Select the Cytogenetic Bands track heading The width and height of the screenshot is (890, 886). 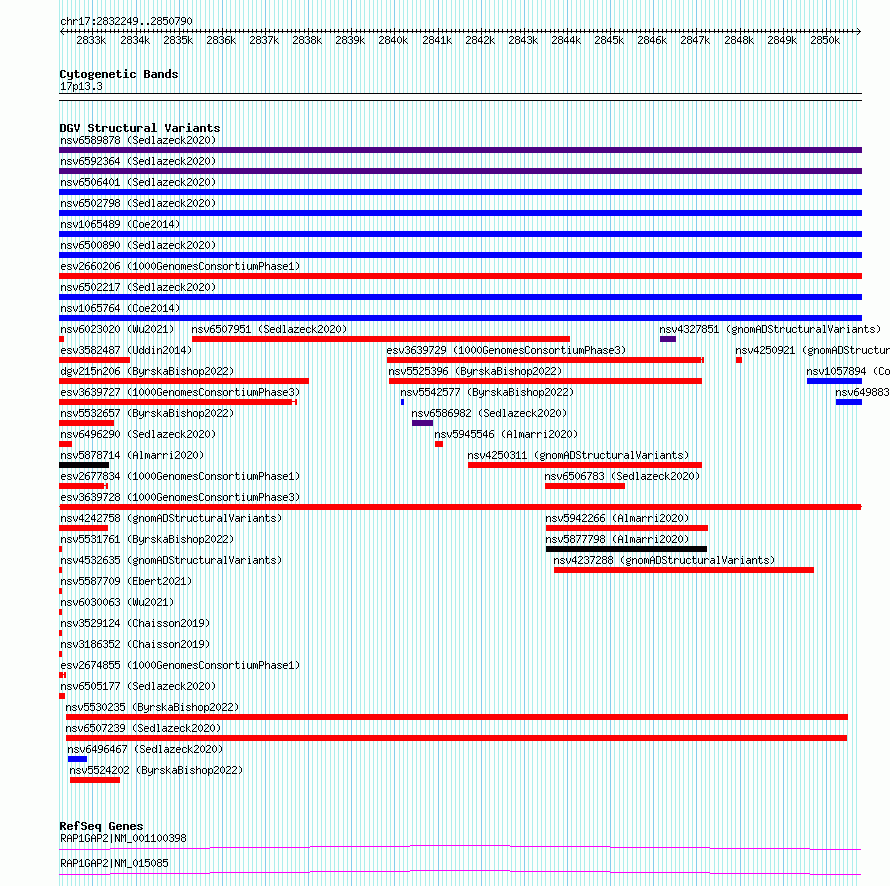tap(119, 74)
